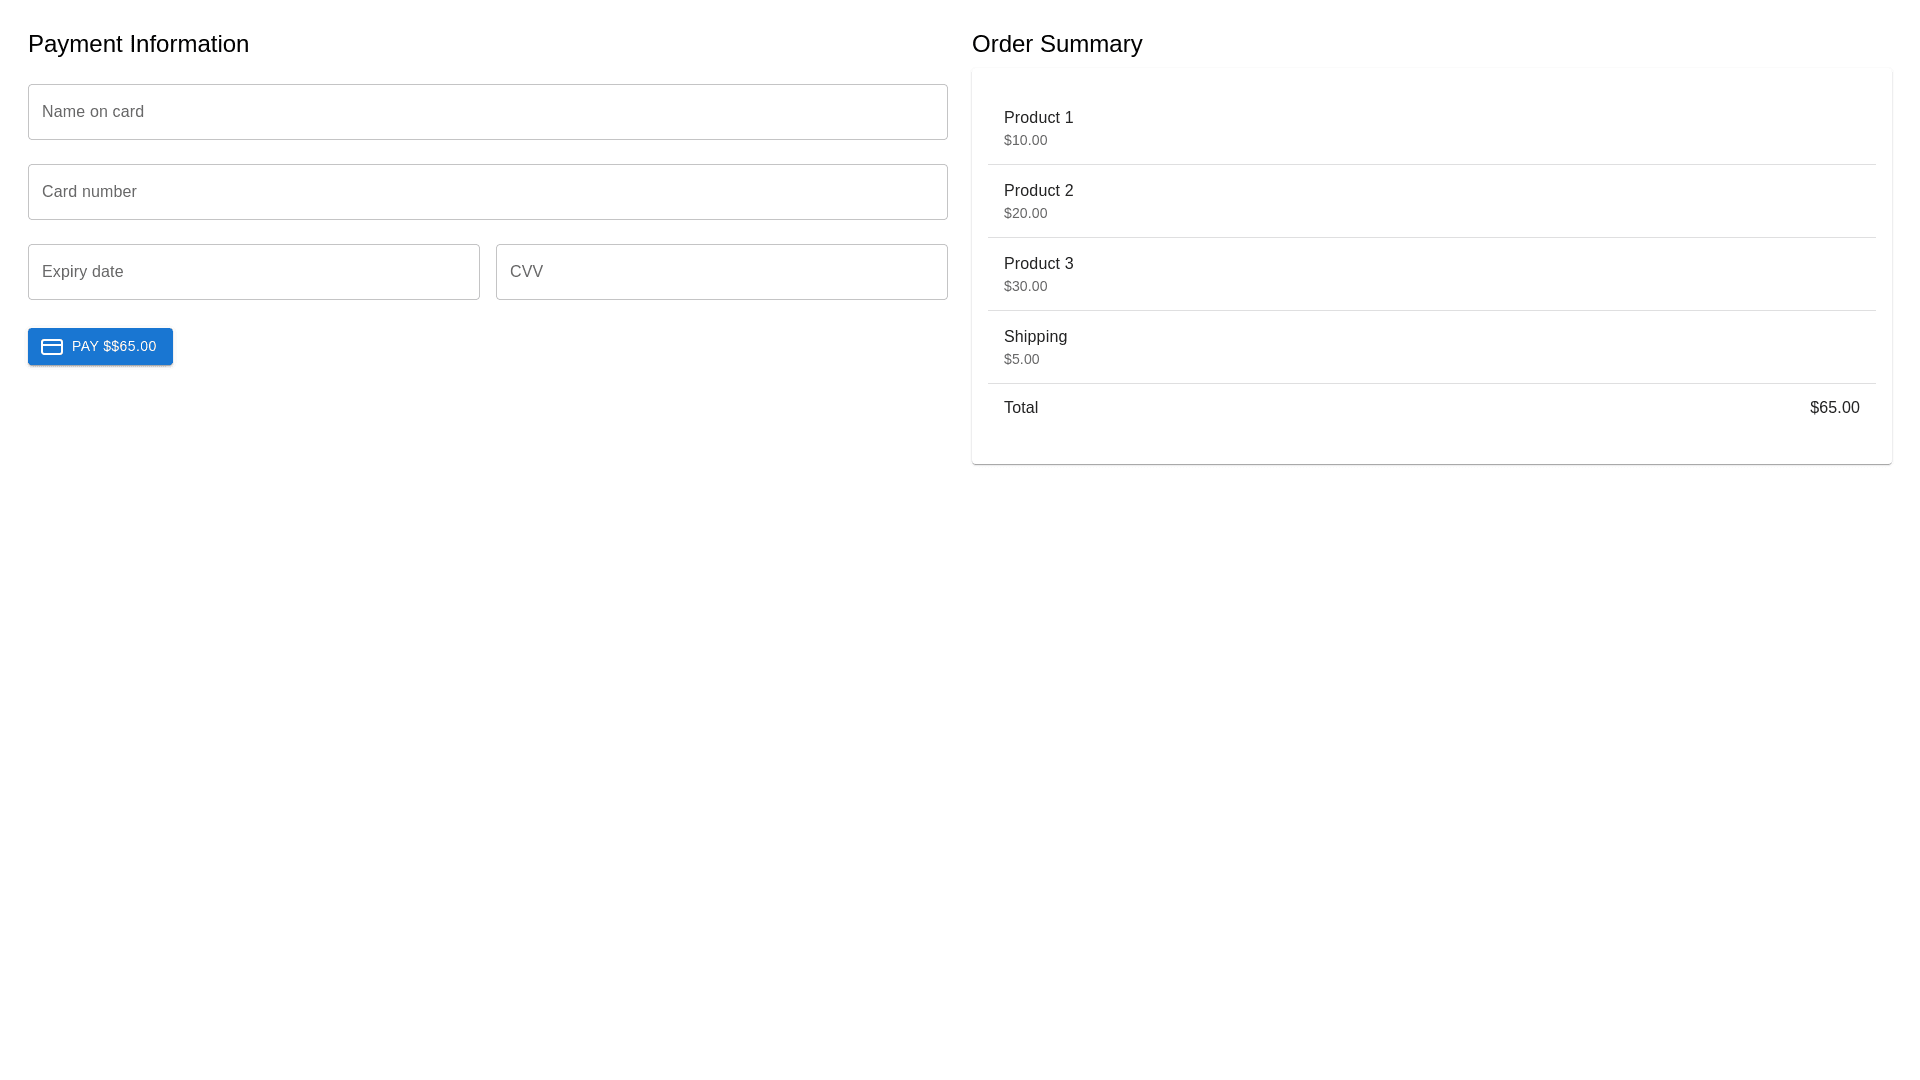1920x1080 pixels.
Task: Click the $20.00 price under Product 2
Action: (x=1025, y=214)
